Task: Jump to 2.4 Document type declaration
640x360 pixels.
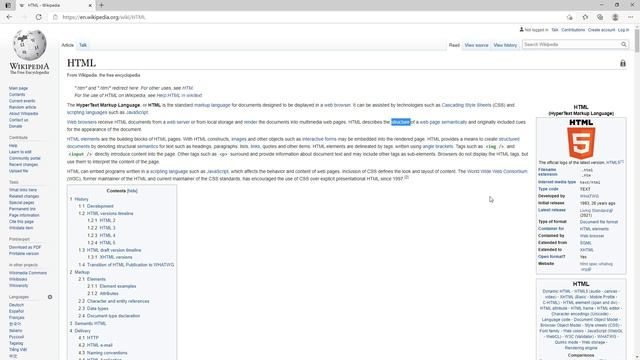Action: 113,316
